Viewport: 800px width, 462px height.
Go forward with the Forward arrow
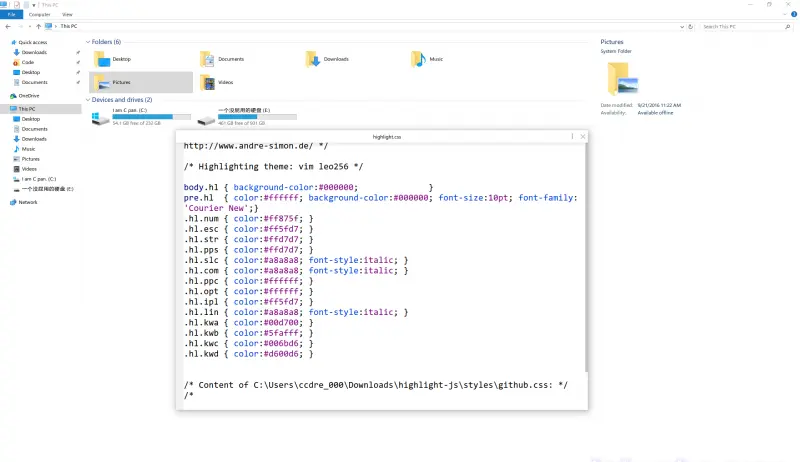tap(20, 27)
